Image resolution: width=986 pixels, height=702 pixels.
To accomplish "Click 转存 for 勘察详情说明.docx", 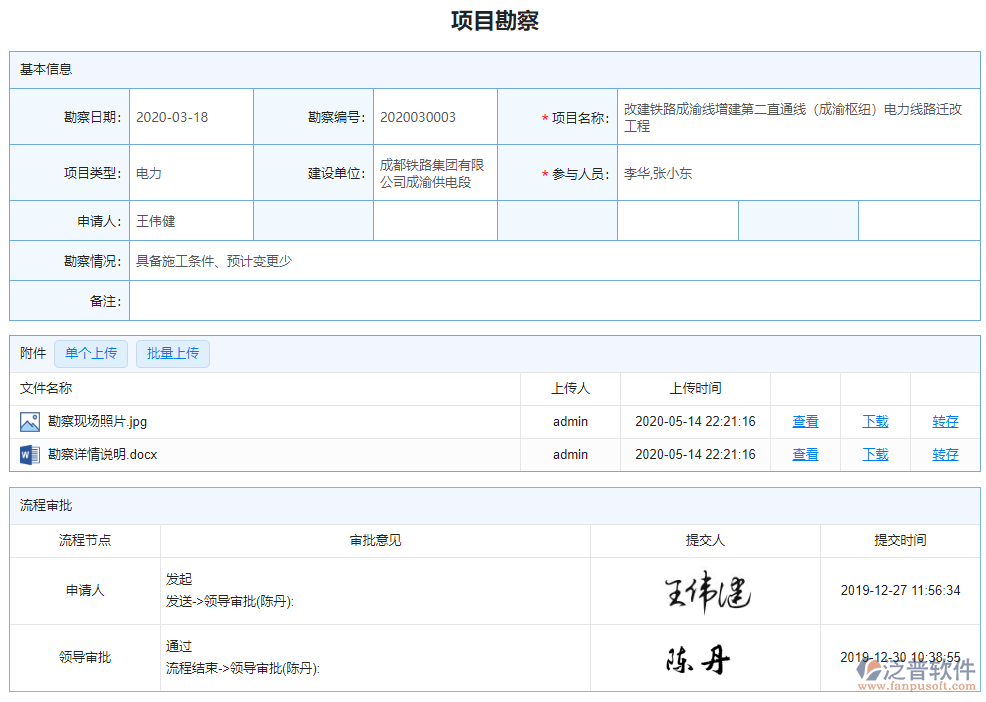I will click(945, 454).
